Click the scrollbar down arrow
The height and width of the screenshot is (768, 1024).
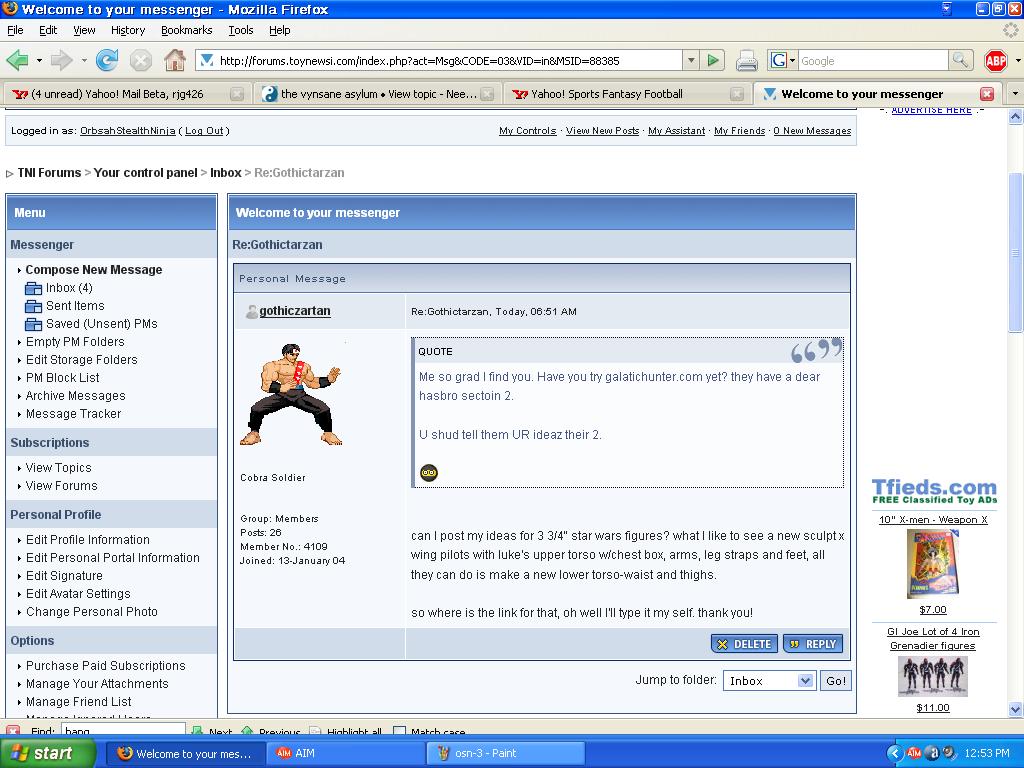click(1016, 709)
